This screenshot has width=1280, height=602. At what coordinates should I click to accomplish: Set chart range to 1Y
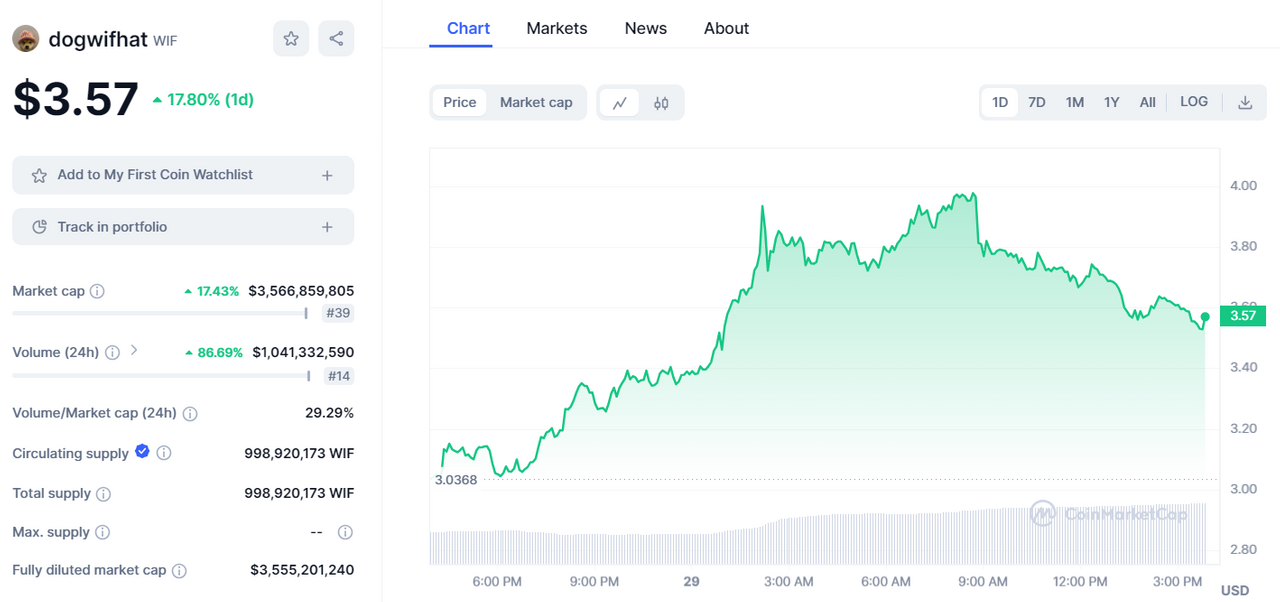(1112, 102)
